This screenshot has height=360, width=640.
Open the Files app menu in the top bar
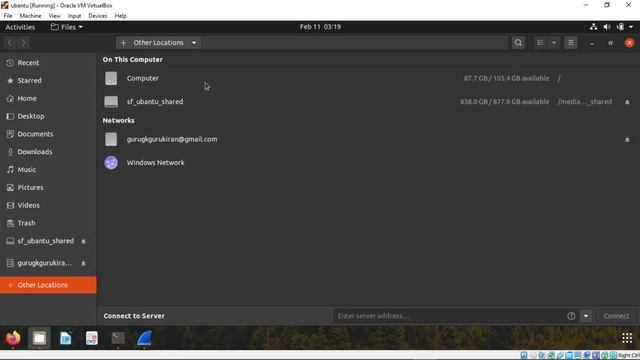(x=67, y=27)
